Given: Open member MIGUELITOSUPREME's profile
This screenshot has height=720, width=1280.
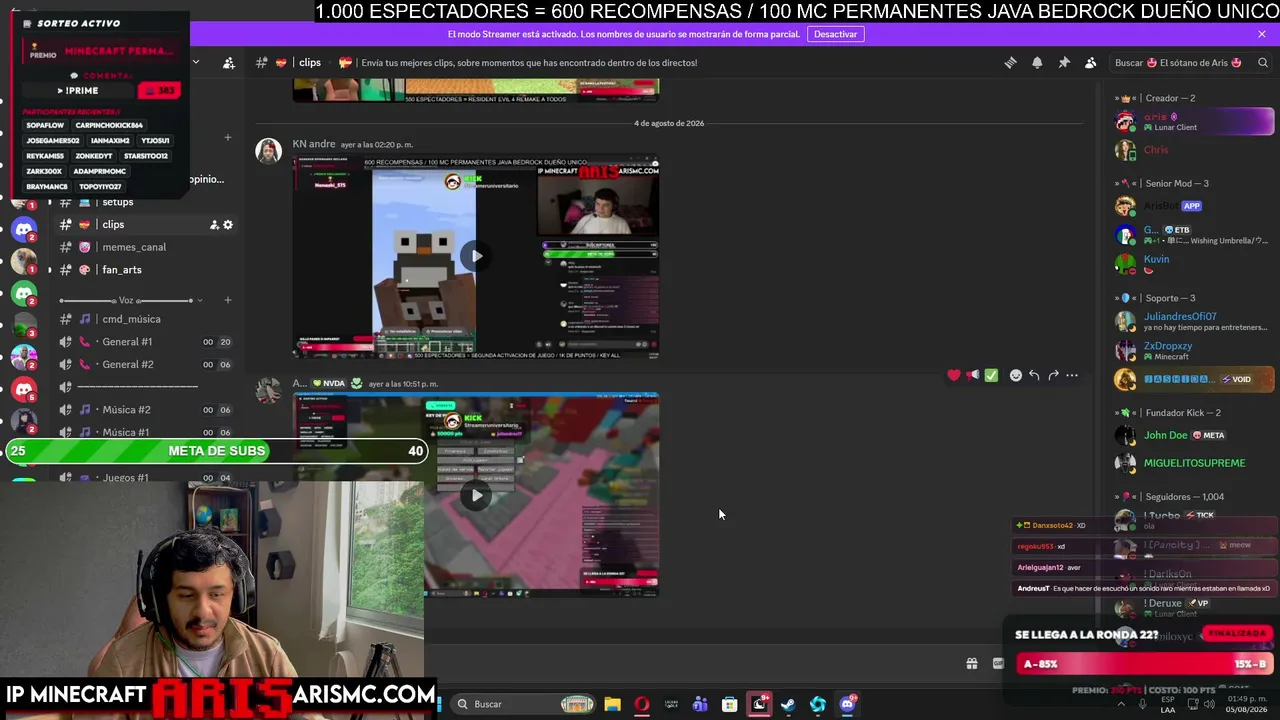Looking at the screenshot, I should (1194, 463).
